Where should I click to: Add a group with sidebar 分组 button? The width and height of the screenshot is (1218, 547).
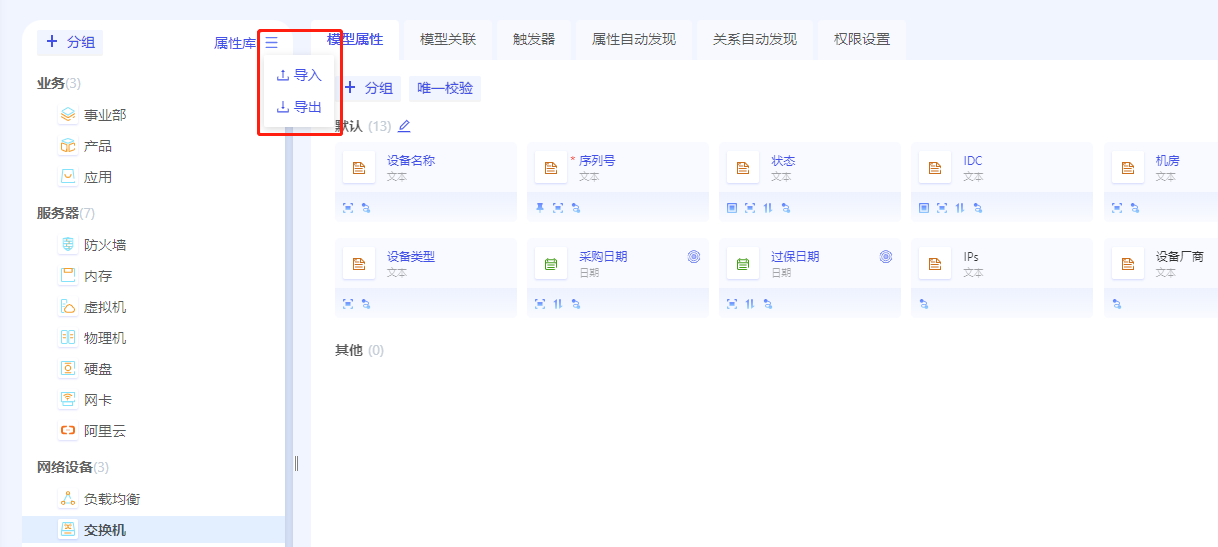point(70,42)
